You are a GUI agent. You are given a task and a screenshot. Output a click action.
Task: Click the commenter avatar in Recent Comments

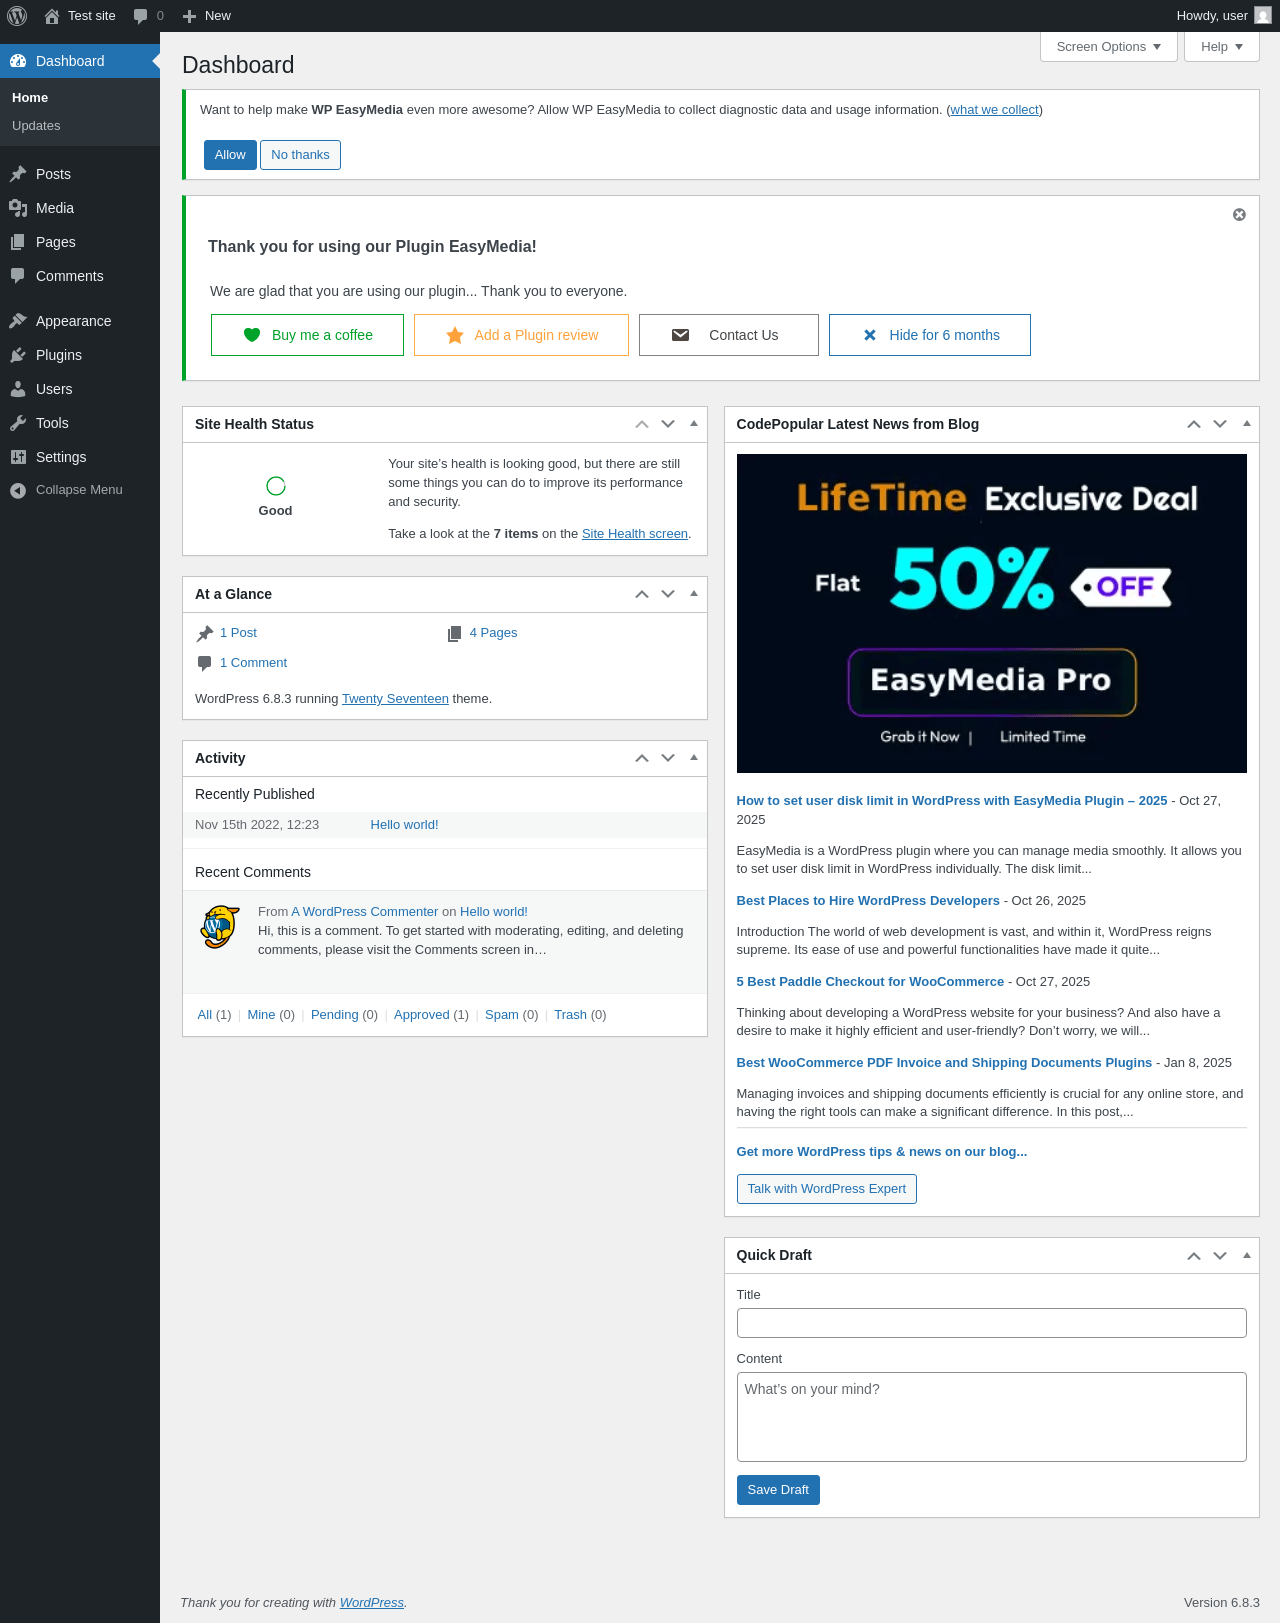pyautogui.click(x=220, y=927)
